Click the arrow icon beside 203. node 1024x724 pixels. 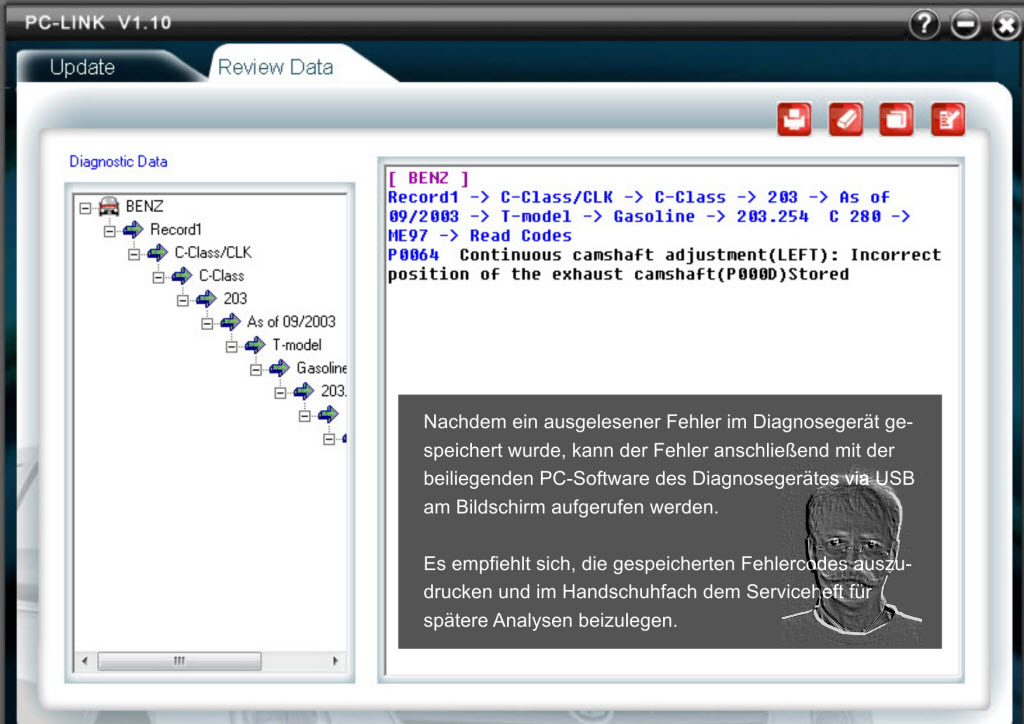(x=303, y=391)
